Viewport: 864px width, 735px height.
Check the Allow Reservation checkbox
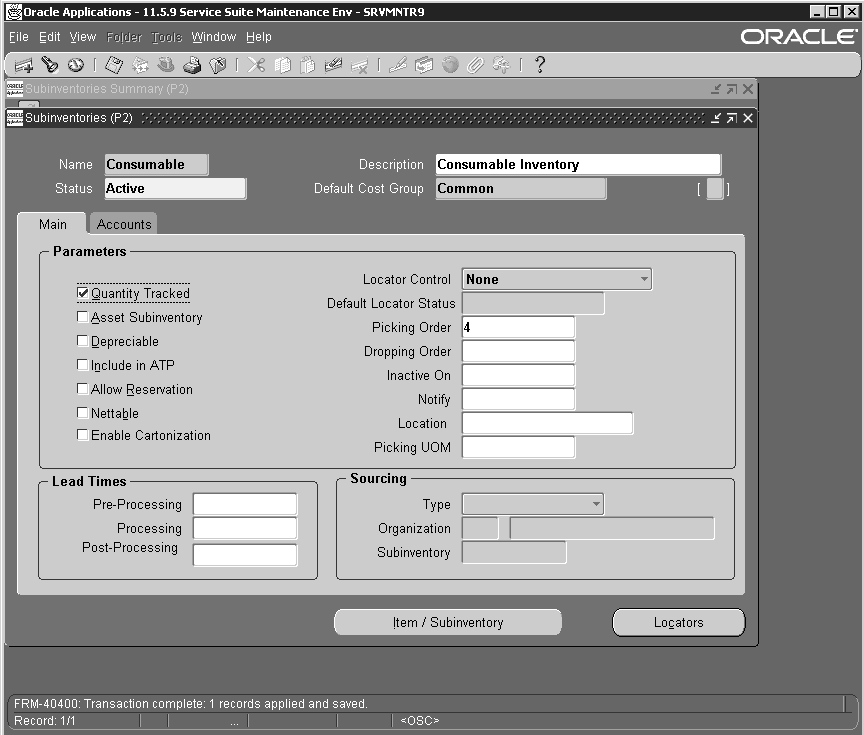[x=83, y=389]
